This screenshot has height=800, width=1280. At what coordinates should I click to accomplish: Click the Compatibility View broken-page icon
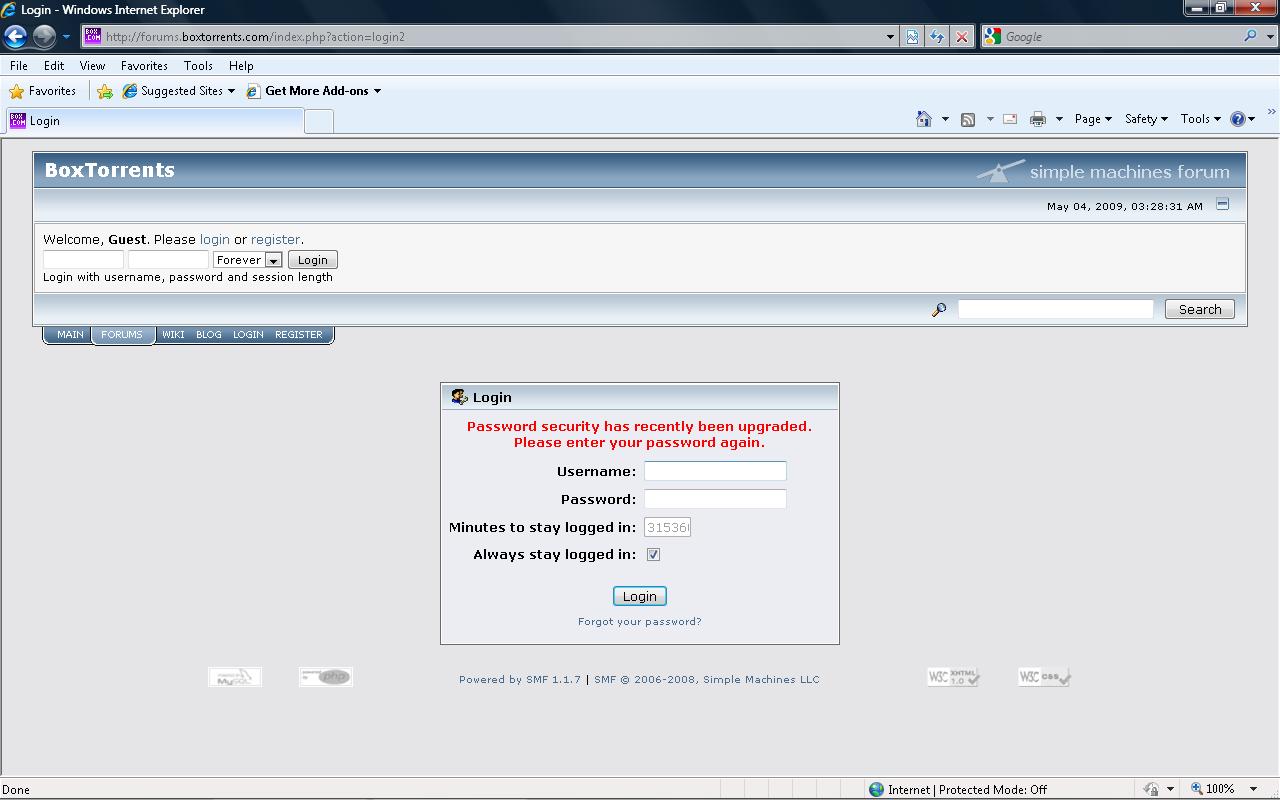[x=912, y=37]
